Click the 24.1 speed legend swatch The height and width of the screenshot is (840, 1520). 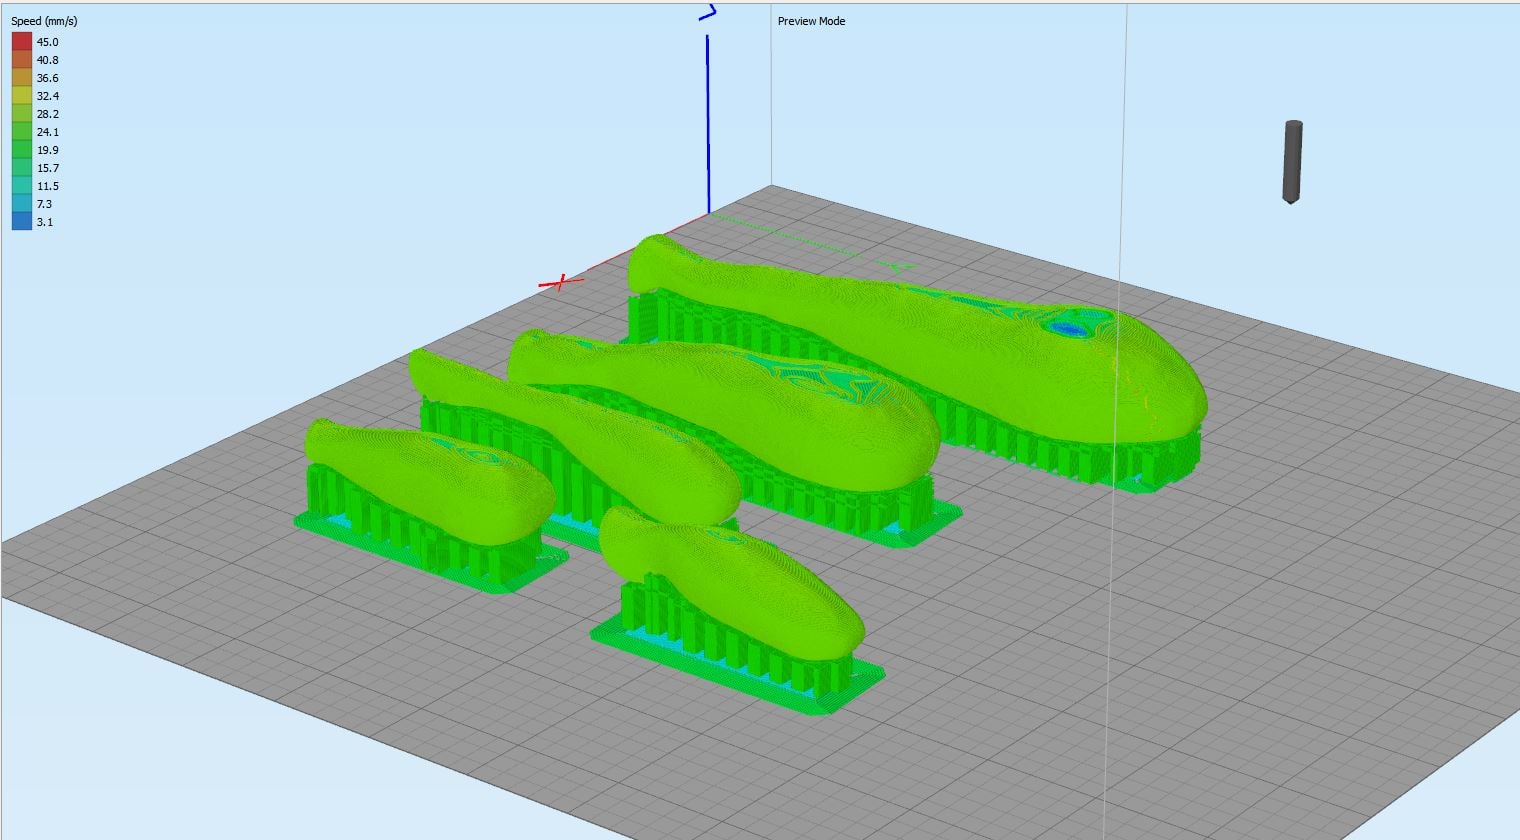tap(22, 132)
